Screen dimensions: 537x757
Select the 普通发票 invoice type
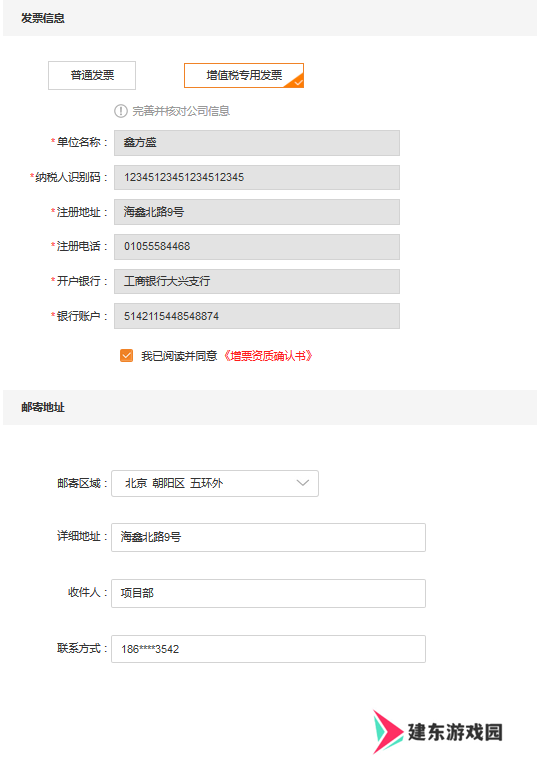[92, 75]
